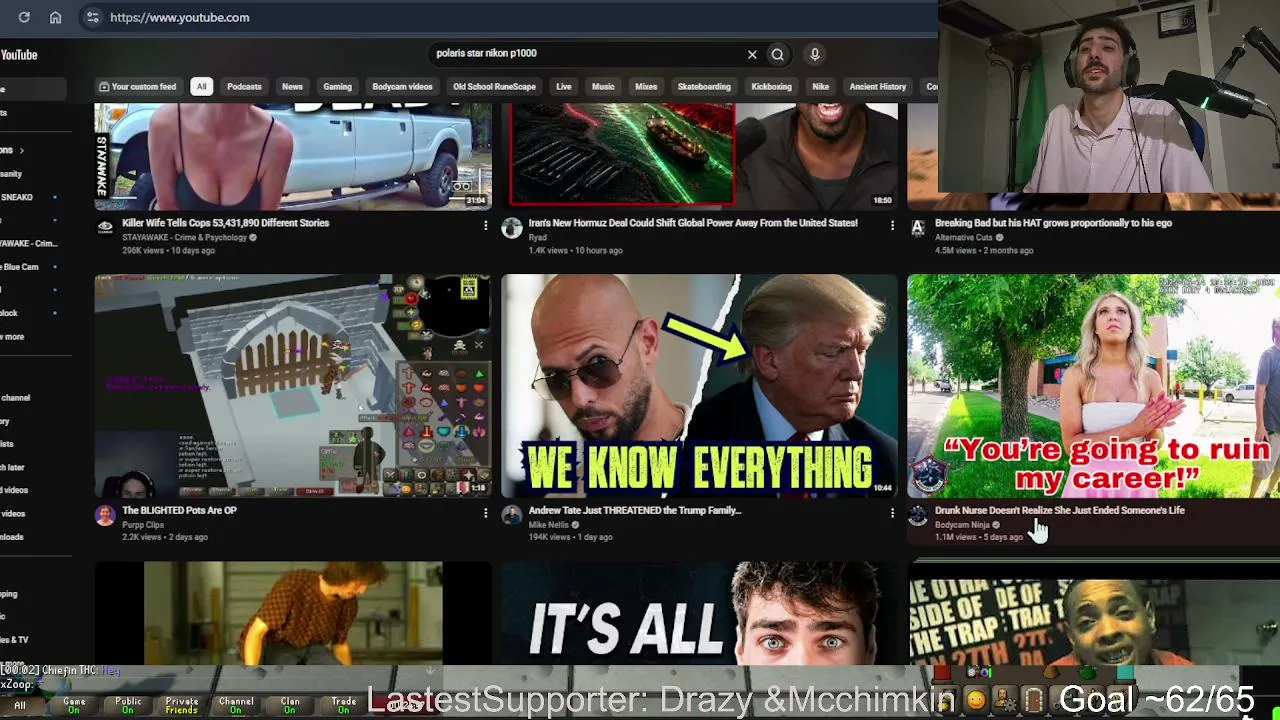Open Alternative Cuts channel avatar
The width and height of the screenshot is (1280, 720).
[x=918, y=228]
